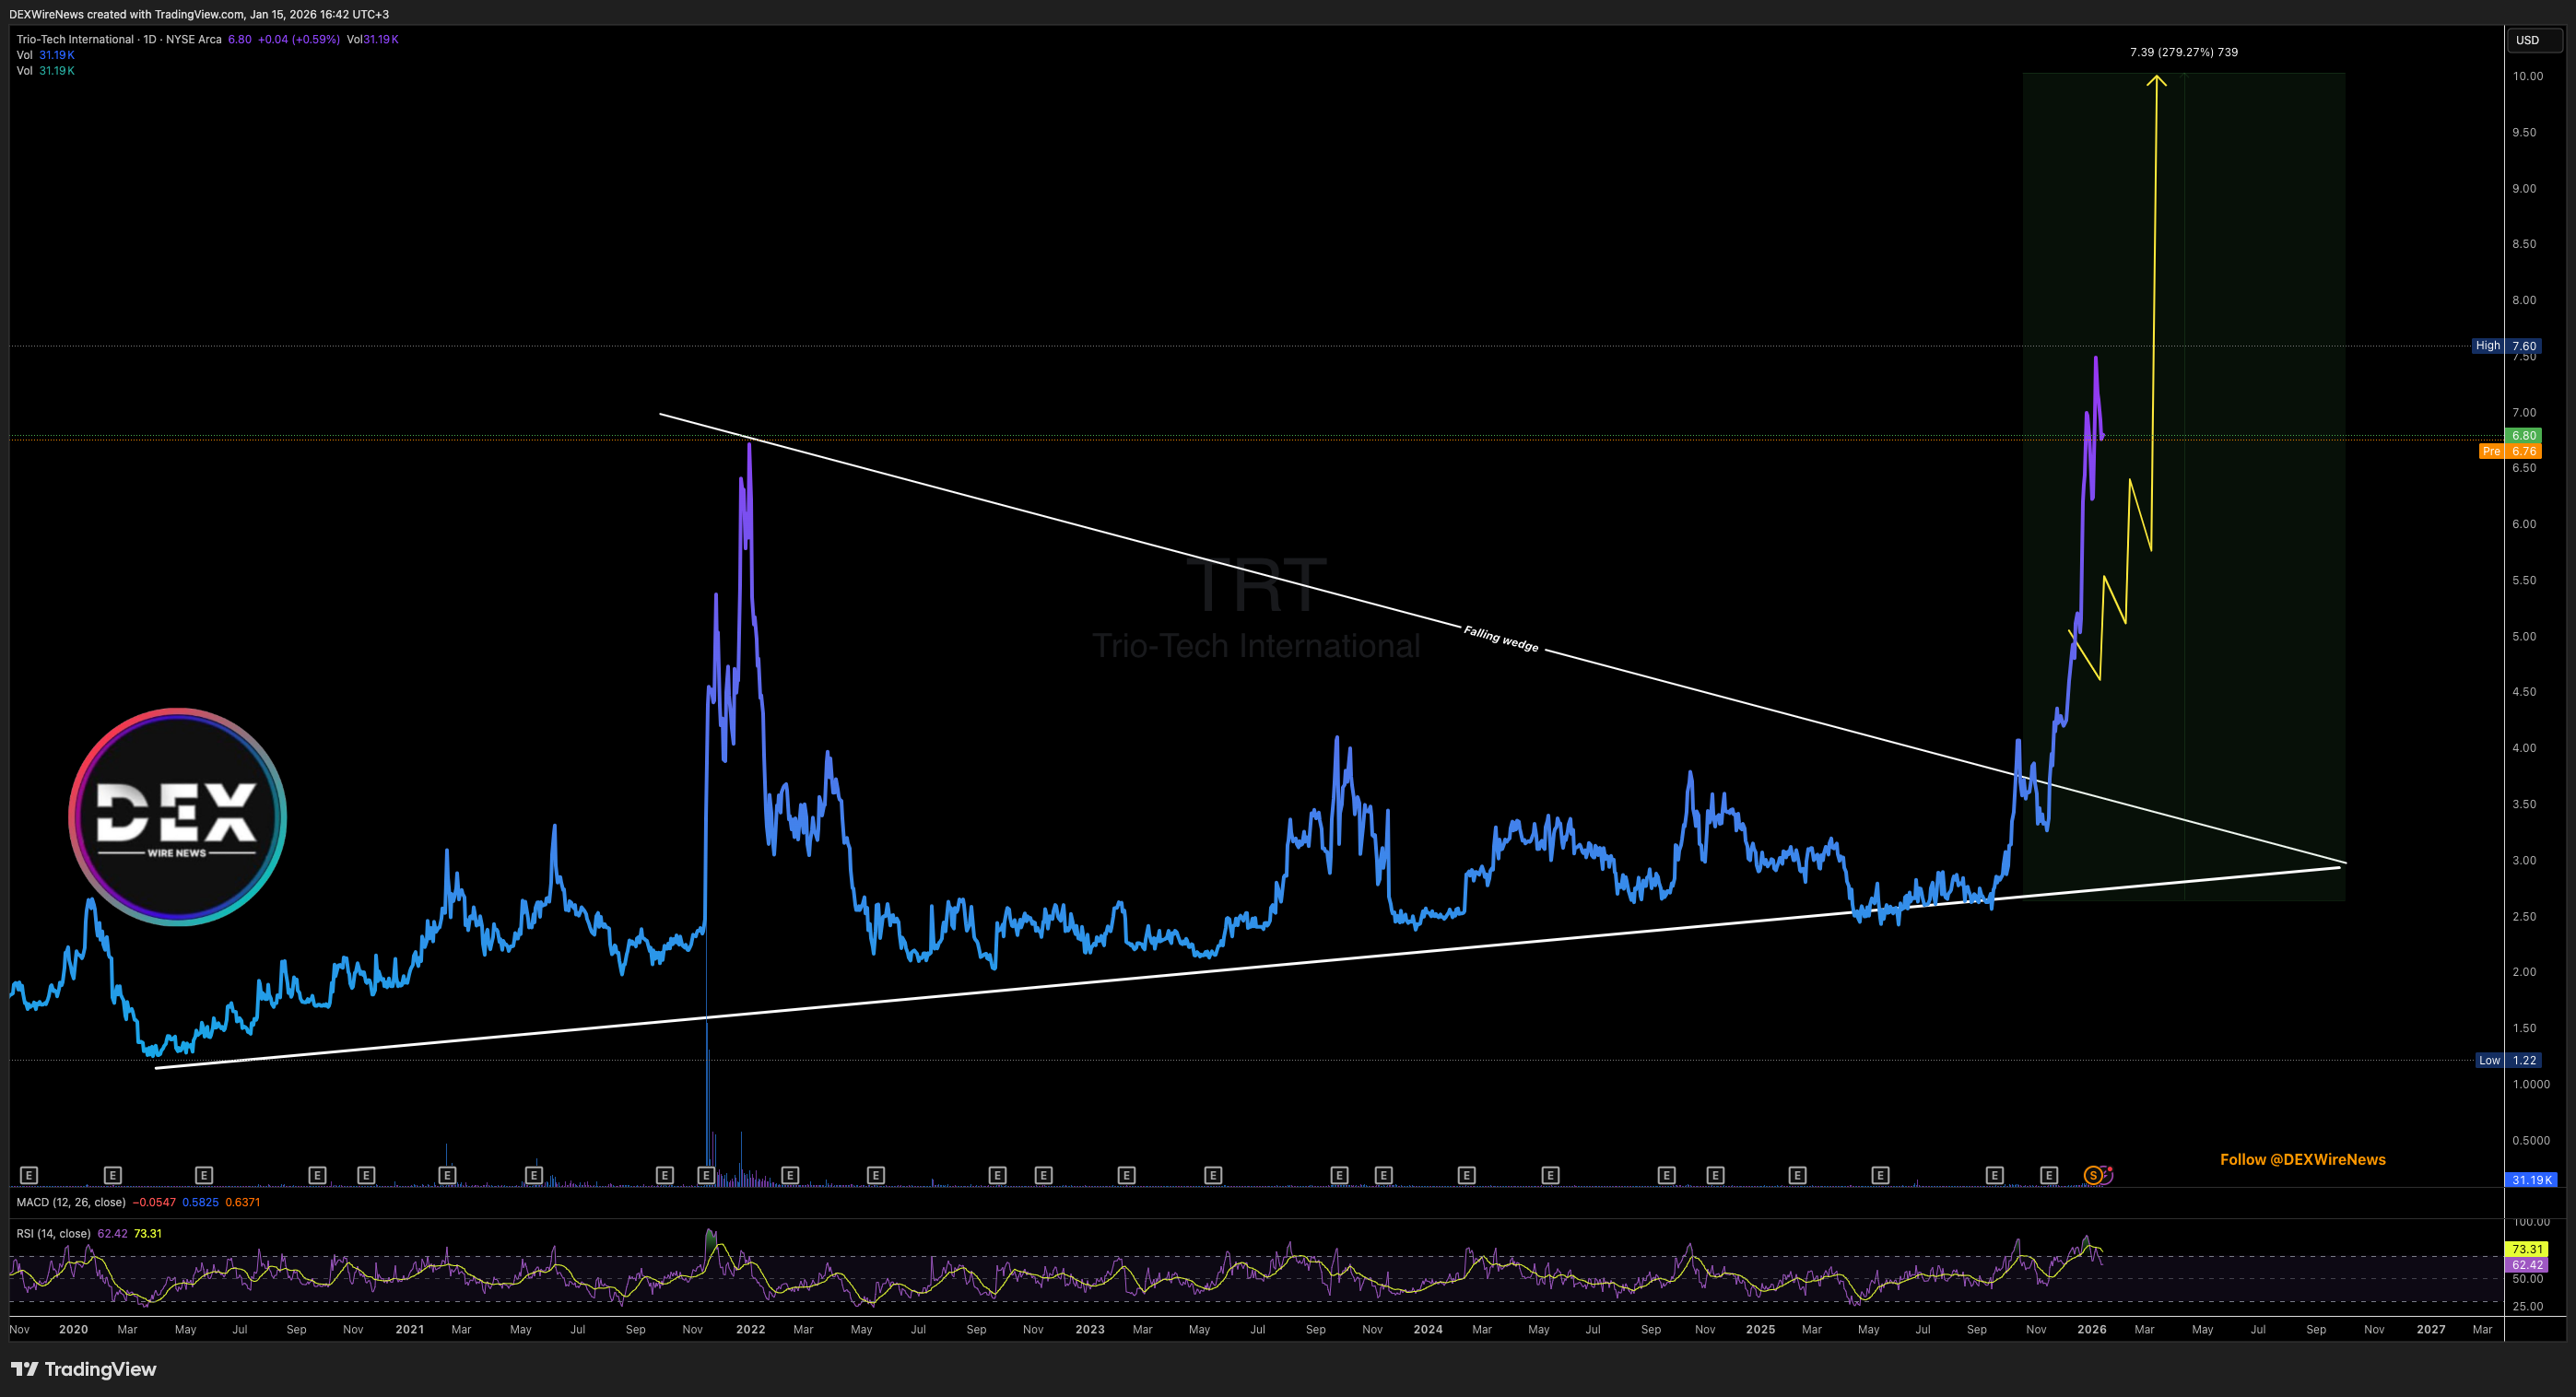The width and height of the screenshot is (2576, 1397).
Task: Click the Falling wedge trendline label
Action: coord(1500,638)
